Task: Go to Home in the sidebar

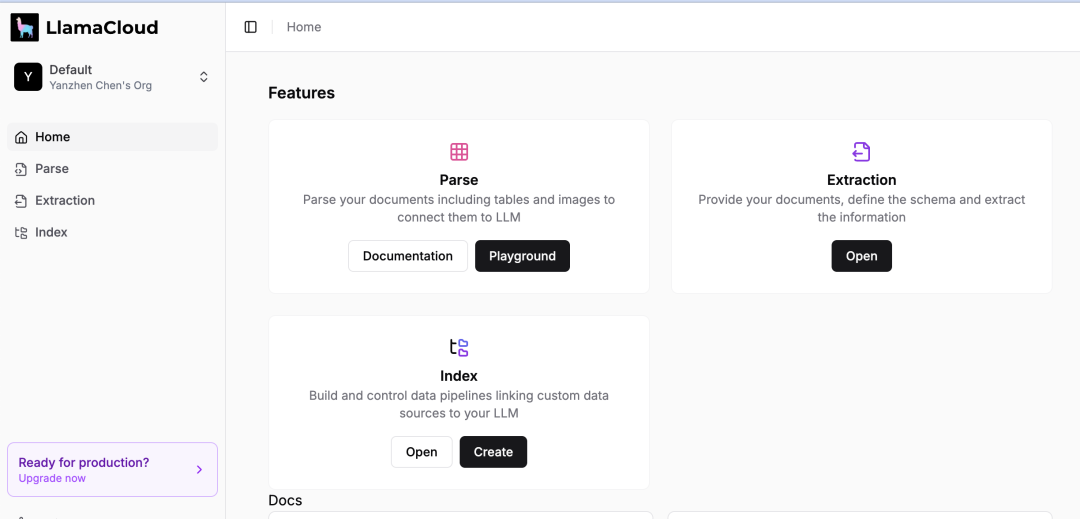Action: [112, 137]
